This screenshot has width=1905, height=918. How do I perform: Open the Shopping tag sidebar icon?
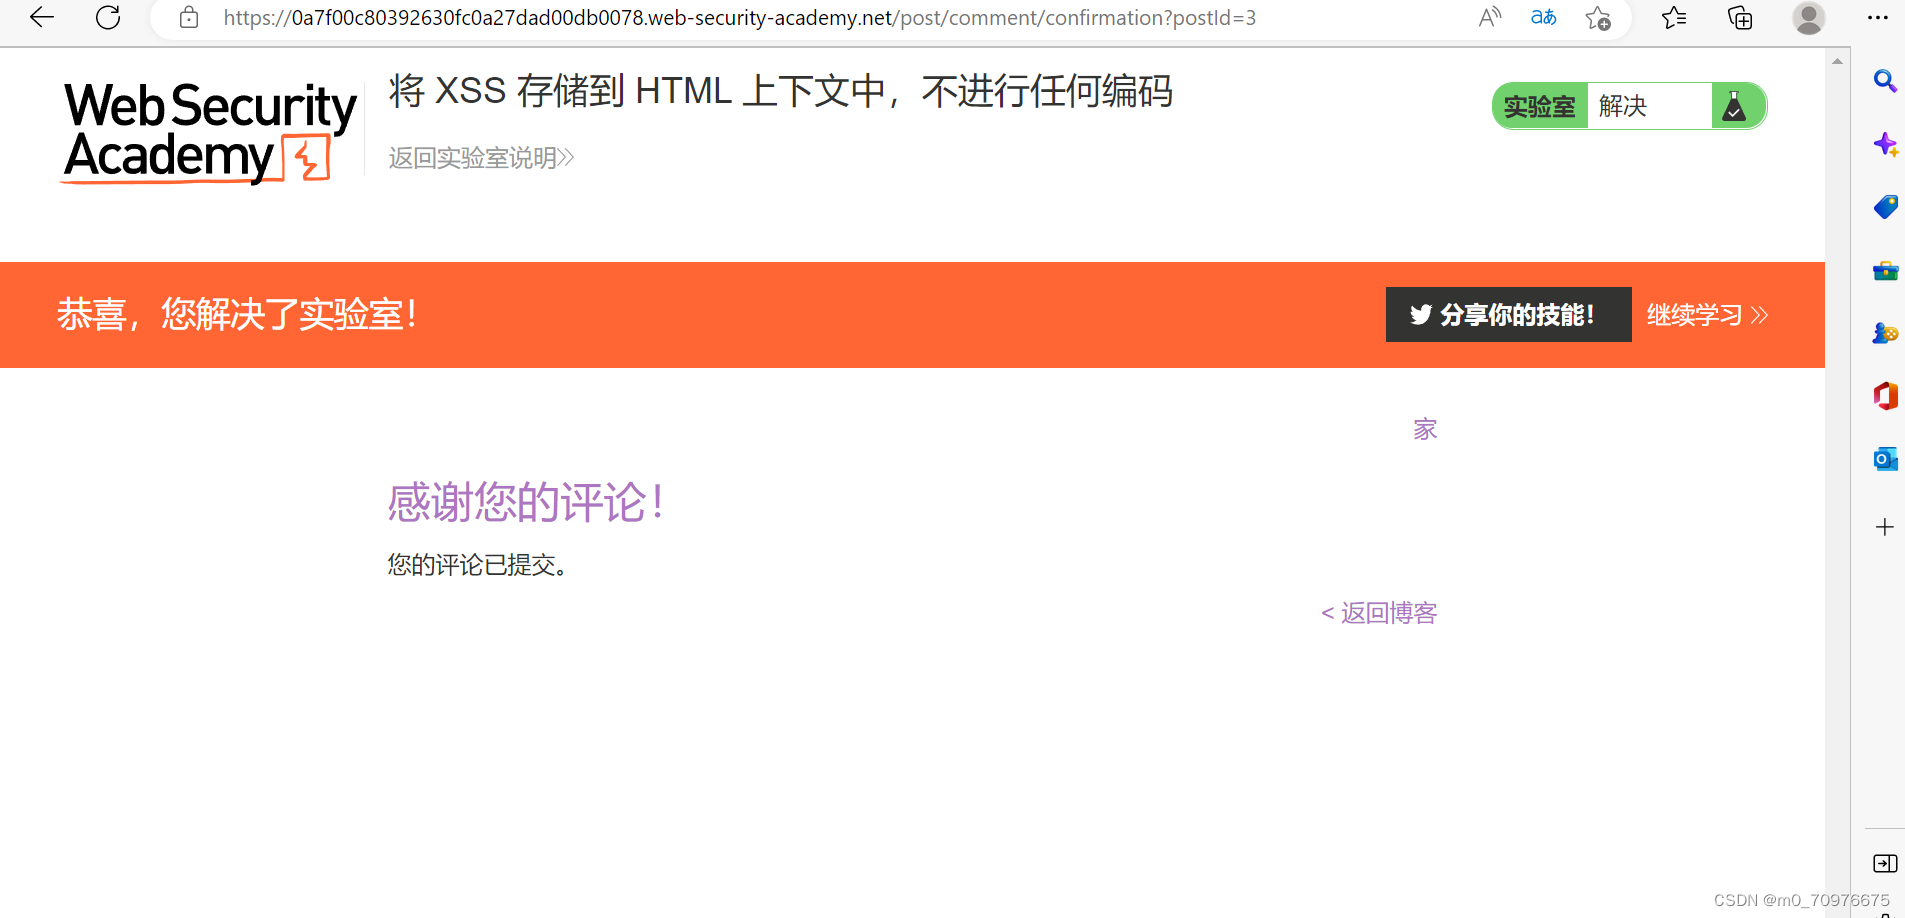coord(1886,207)
